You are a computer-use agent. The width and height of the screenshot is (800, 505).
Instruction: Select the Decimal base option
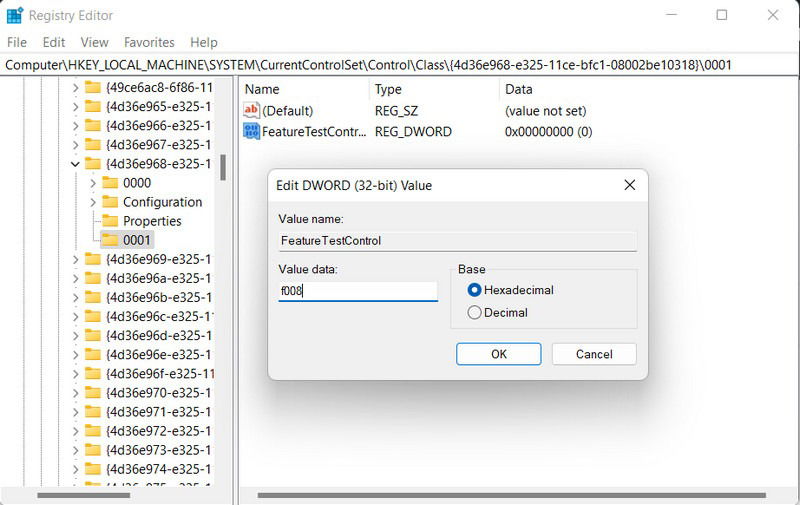474,312
